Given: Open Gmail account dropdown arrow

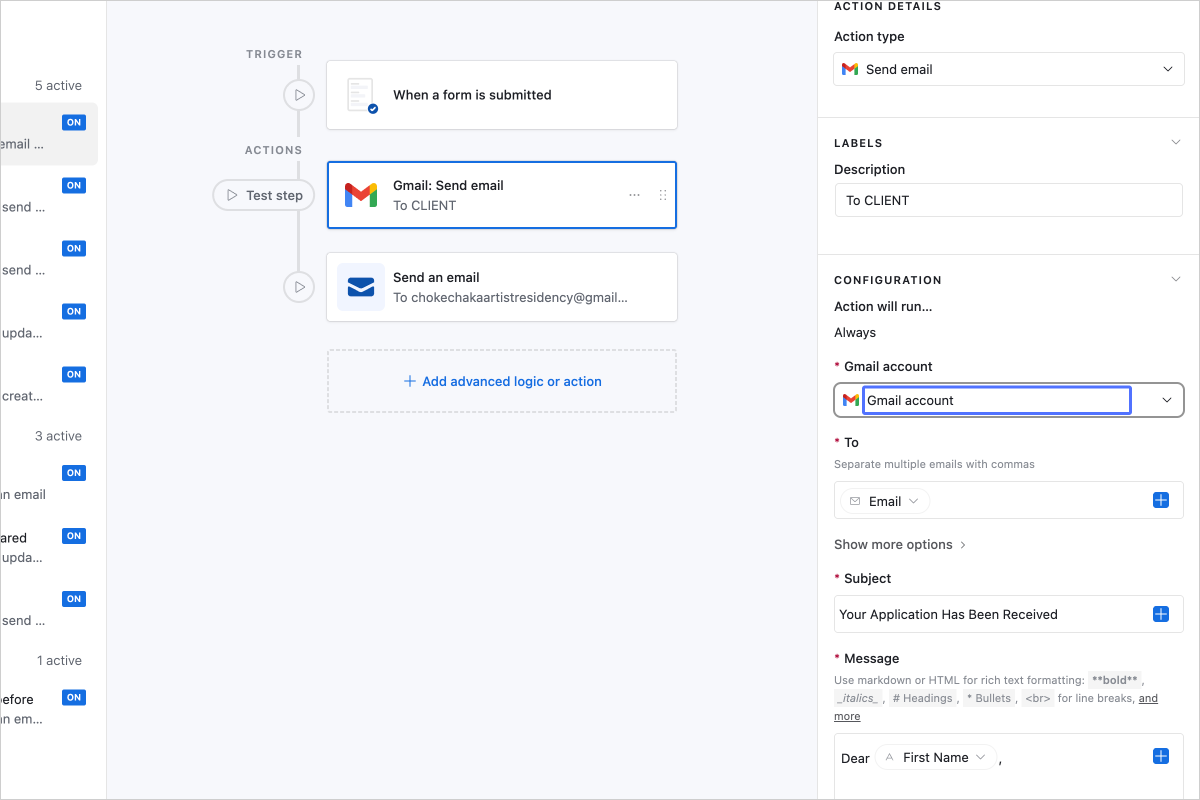Looking at the screenshot, I should click(x=1167, y=400).
